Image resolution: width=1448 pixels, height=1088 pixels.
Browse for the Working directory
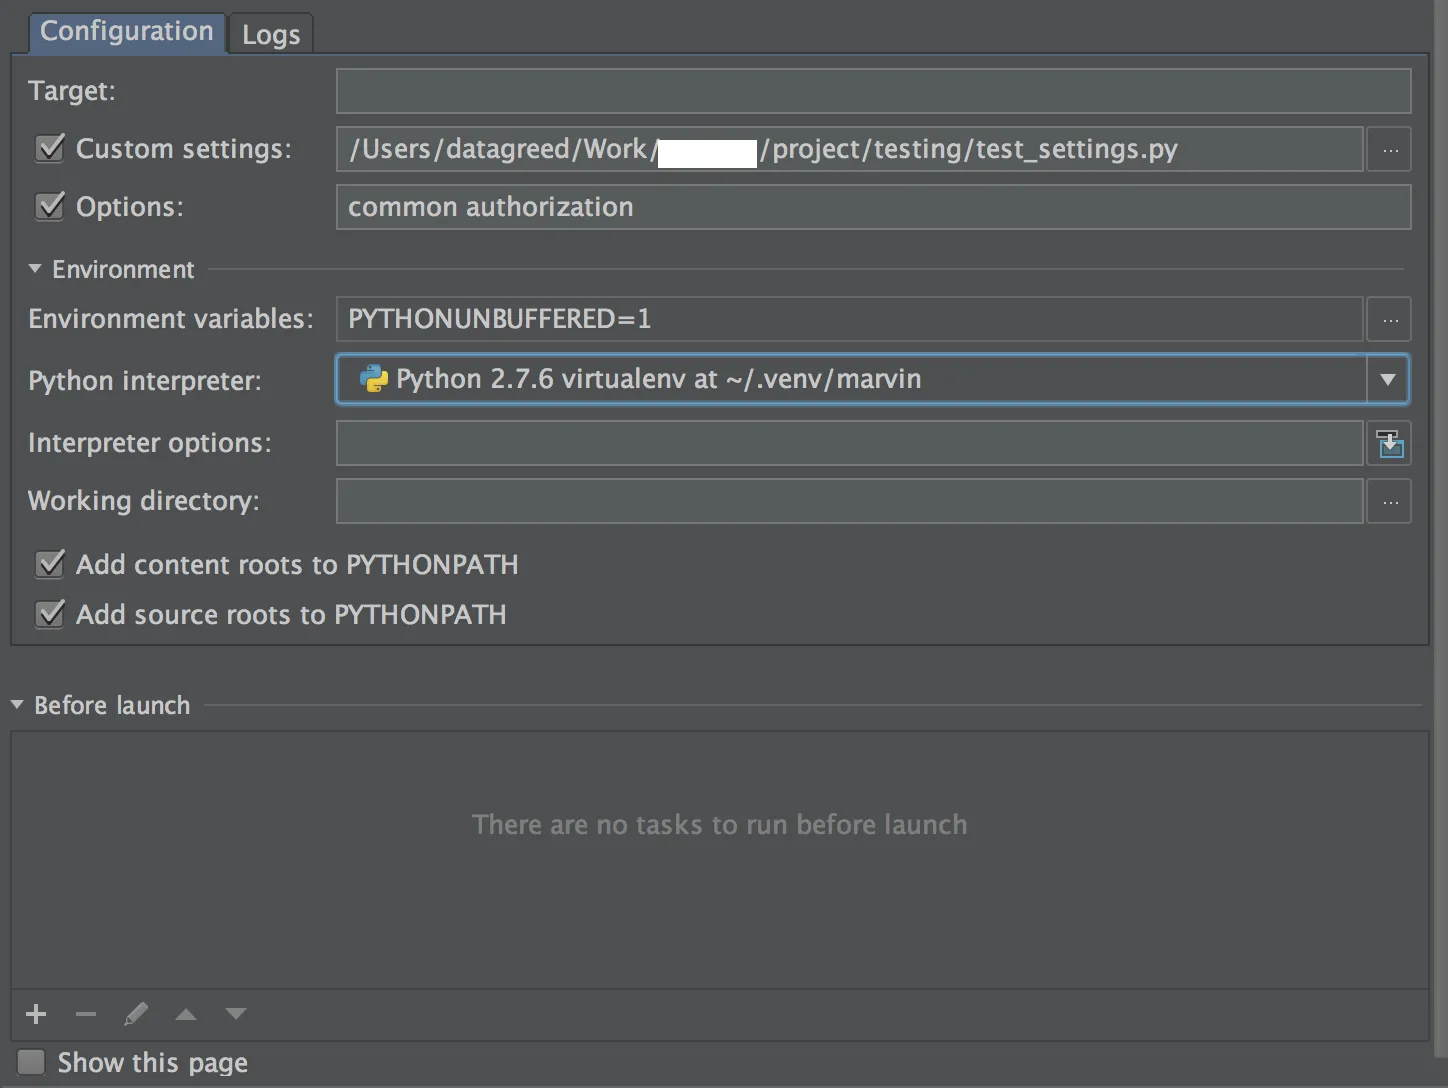[1390, 502]
